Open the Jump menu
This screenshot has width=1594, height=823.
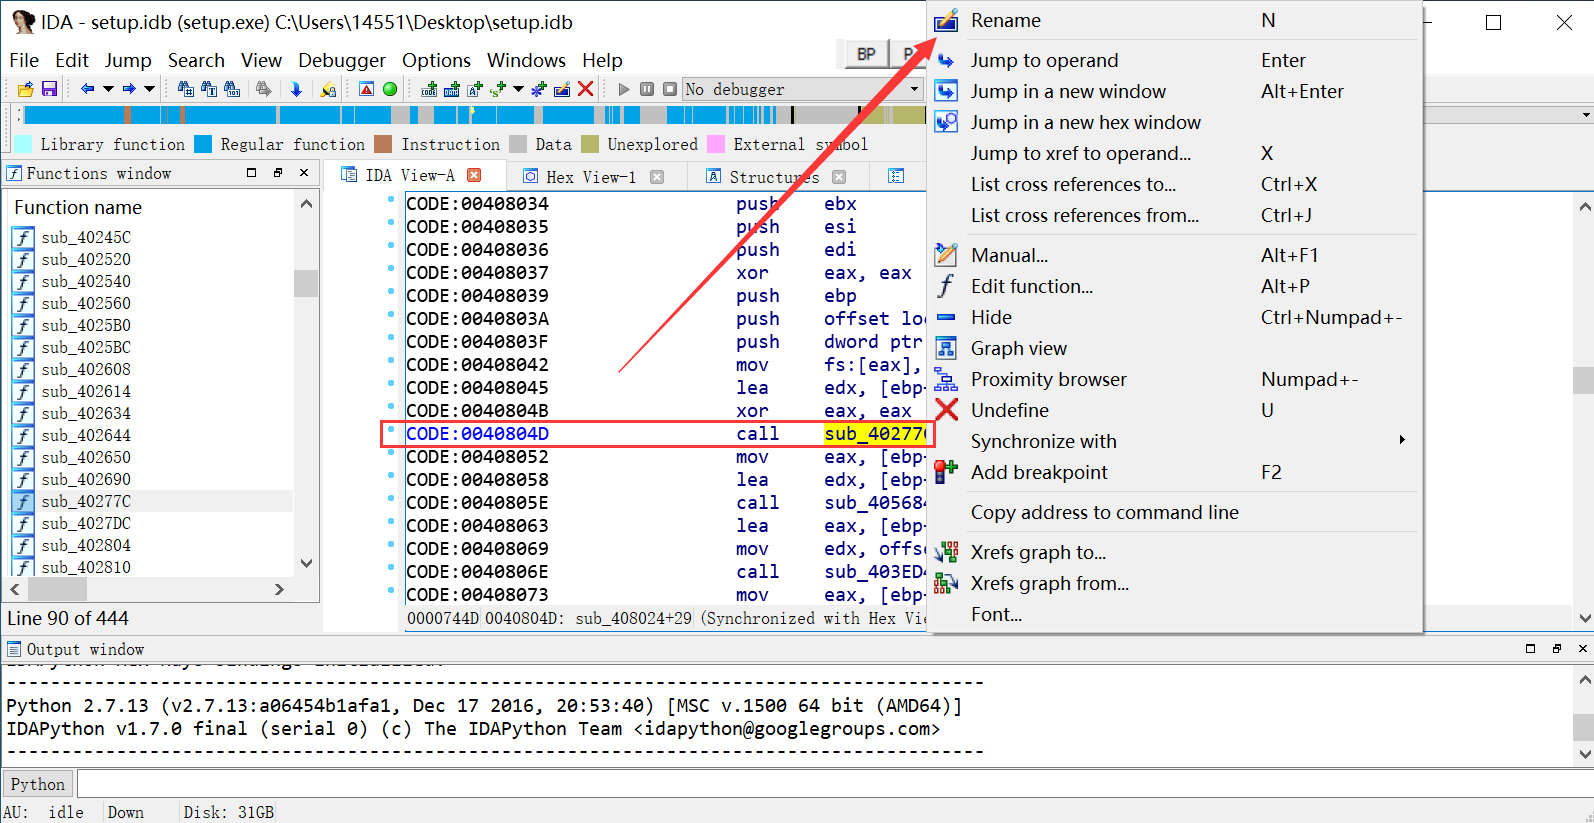coord(128,60)
